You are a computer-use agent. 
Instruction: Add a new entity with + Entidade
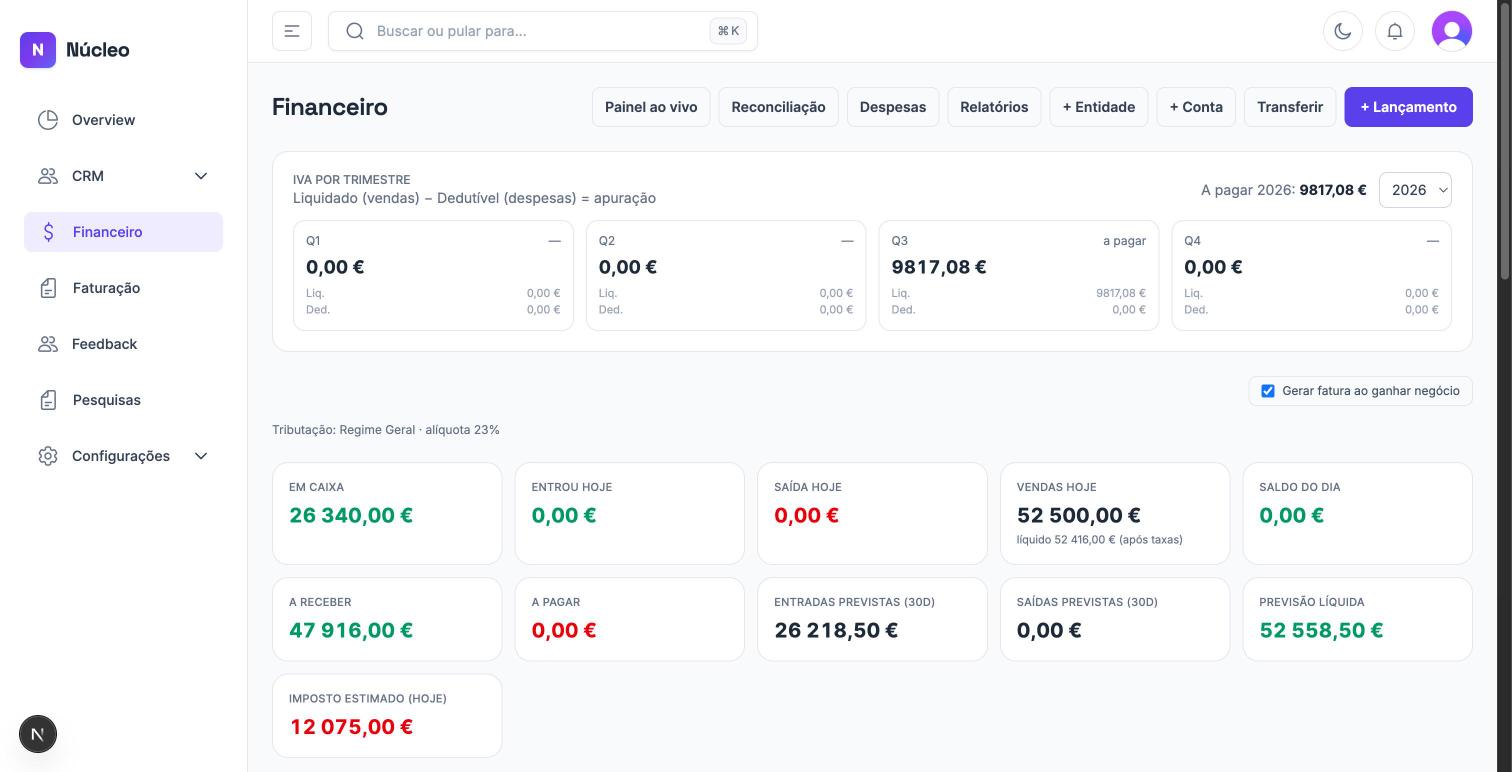[x=1098, y=107]
